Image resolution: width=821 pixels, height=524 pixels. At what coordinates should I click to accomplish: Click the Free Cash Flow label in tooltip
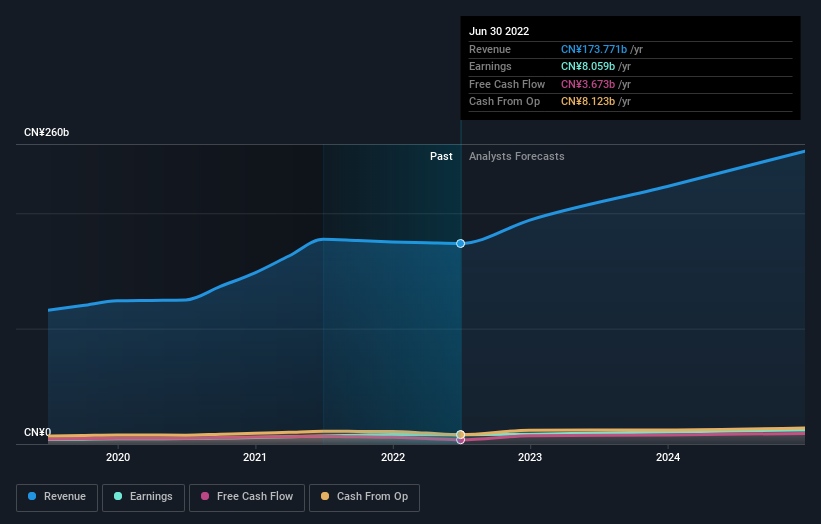[x=507, y=84]
